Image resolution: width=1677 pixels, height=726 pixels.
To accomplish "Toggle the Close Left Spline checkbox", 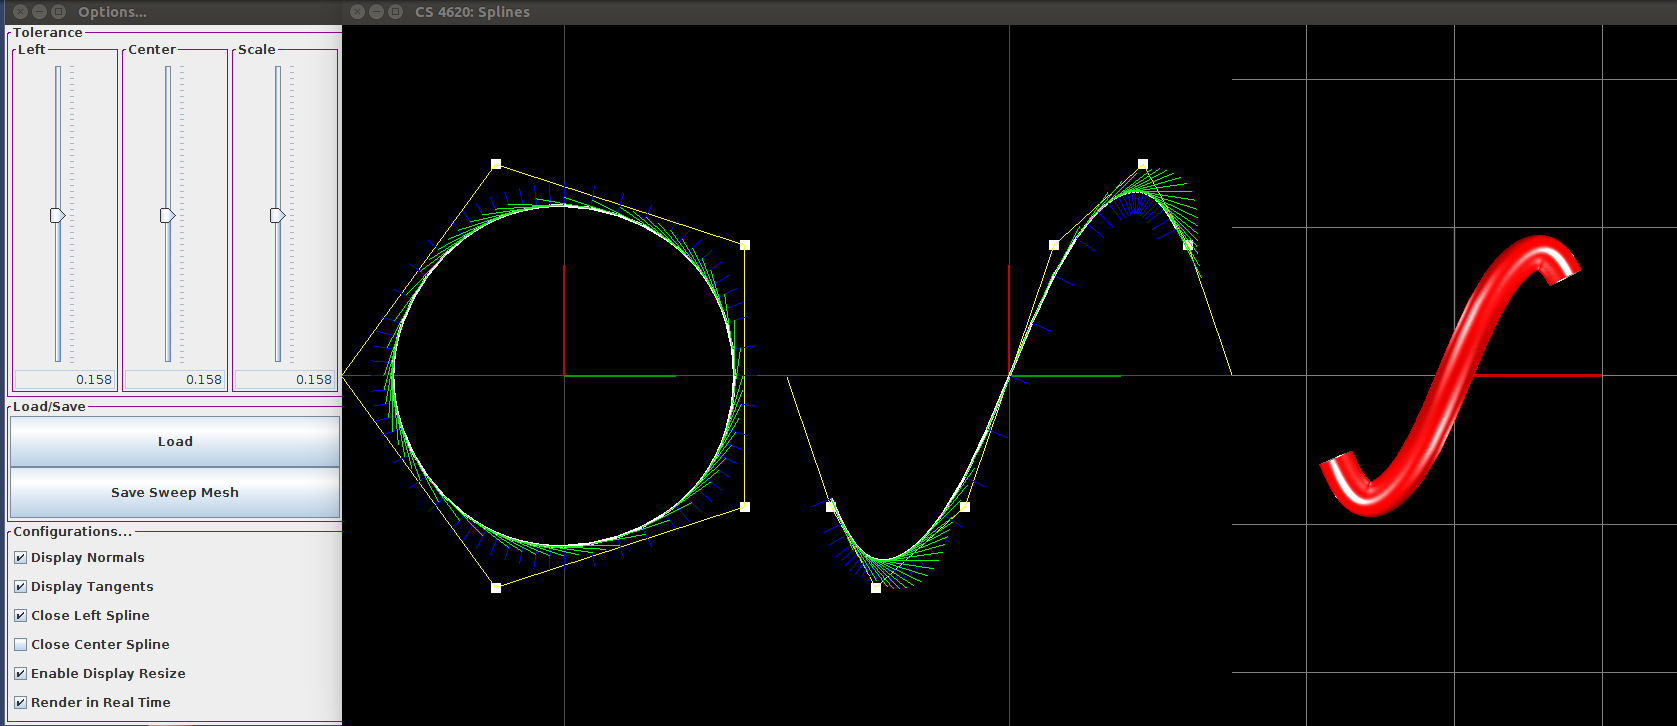I will click(x=21, y=616).
